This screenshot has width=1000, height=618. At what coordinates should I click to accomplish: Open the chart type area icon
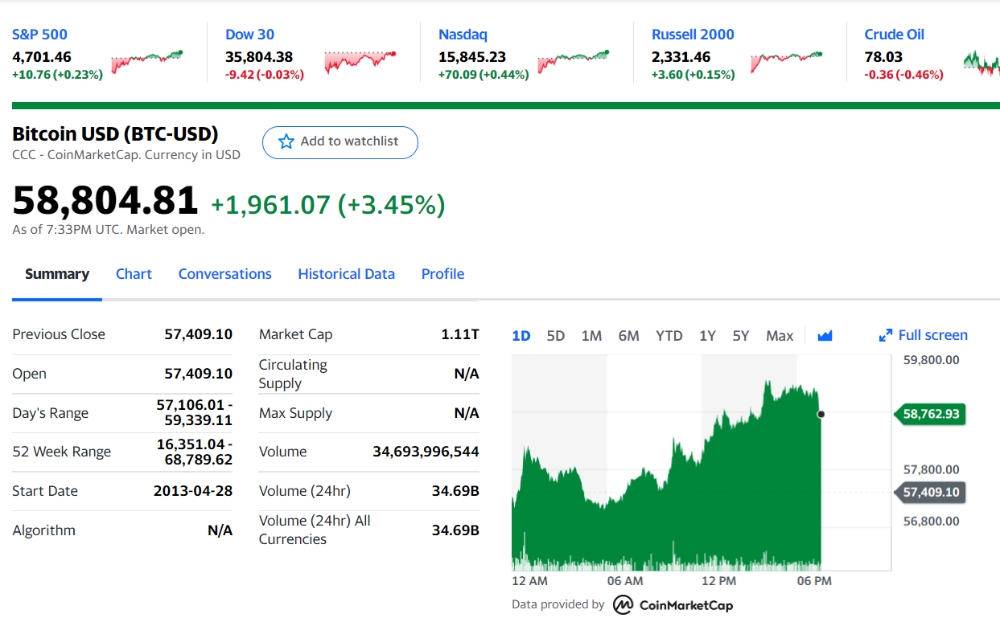[825, 335]
